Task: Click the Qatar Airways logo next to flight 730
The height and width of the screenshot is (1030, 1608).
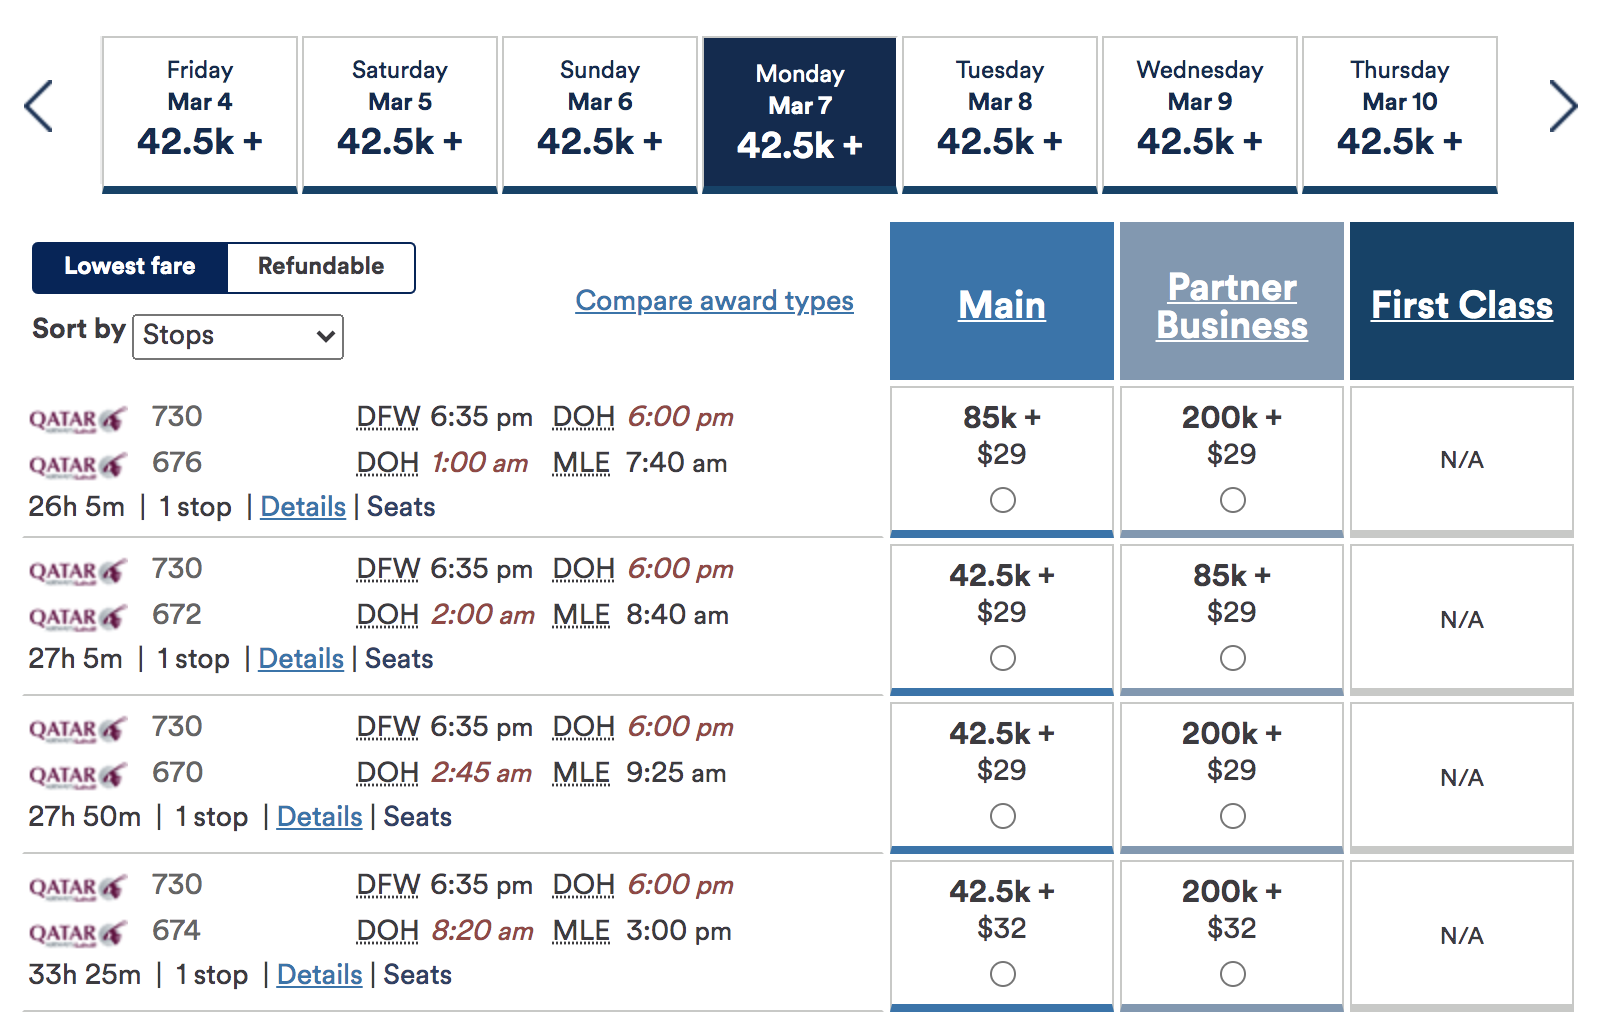Action: tap(75, 417)
